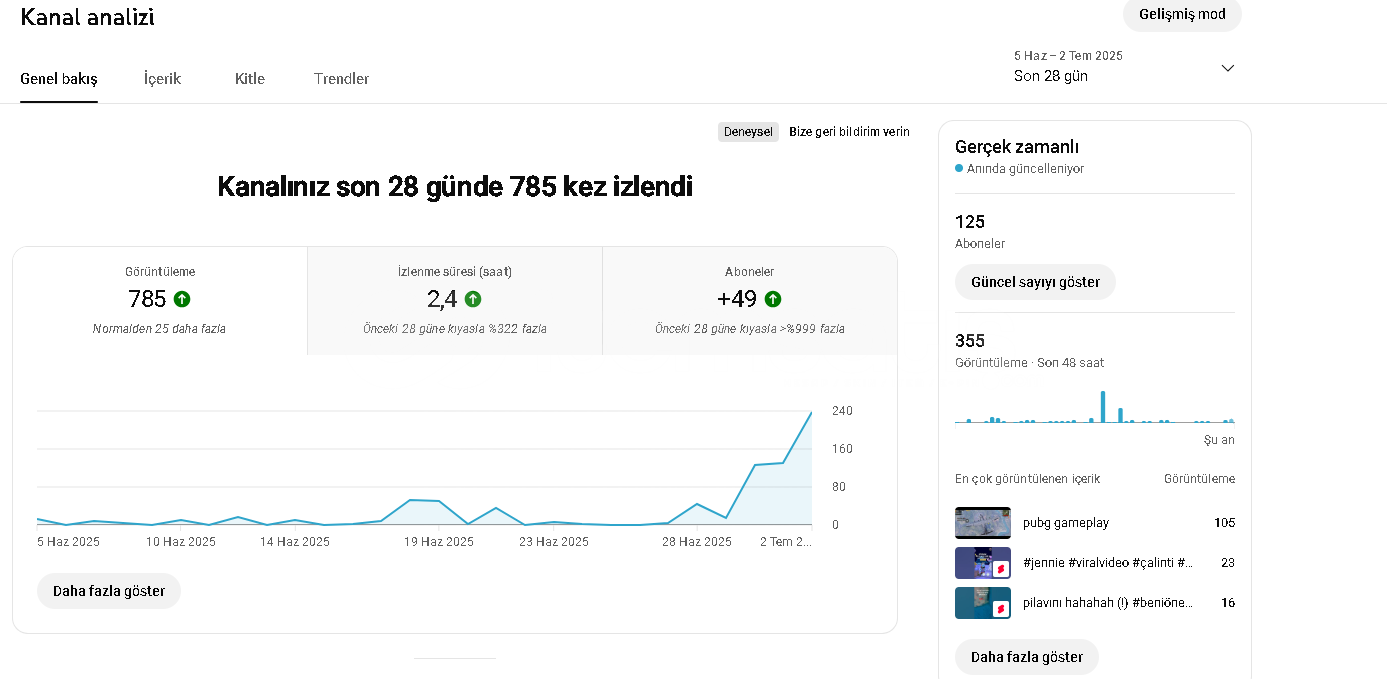Click "Güncel sayıyı göster" button

click(x=1035, y=282)
